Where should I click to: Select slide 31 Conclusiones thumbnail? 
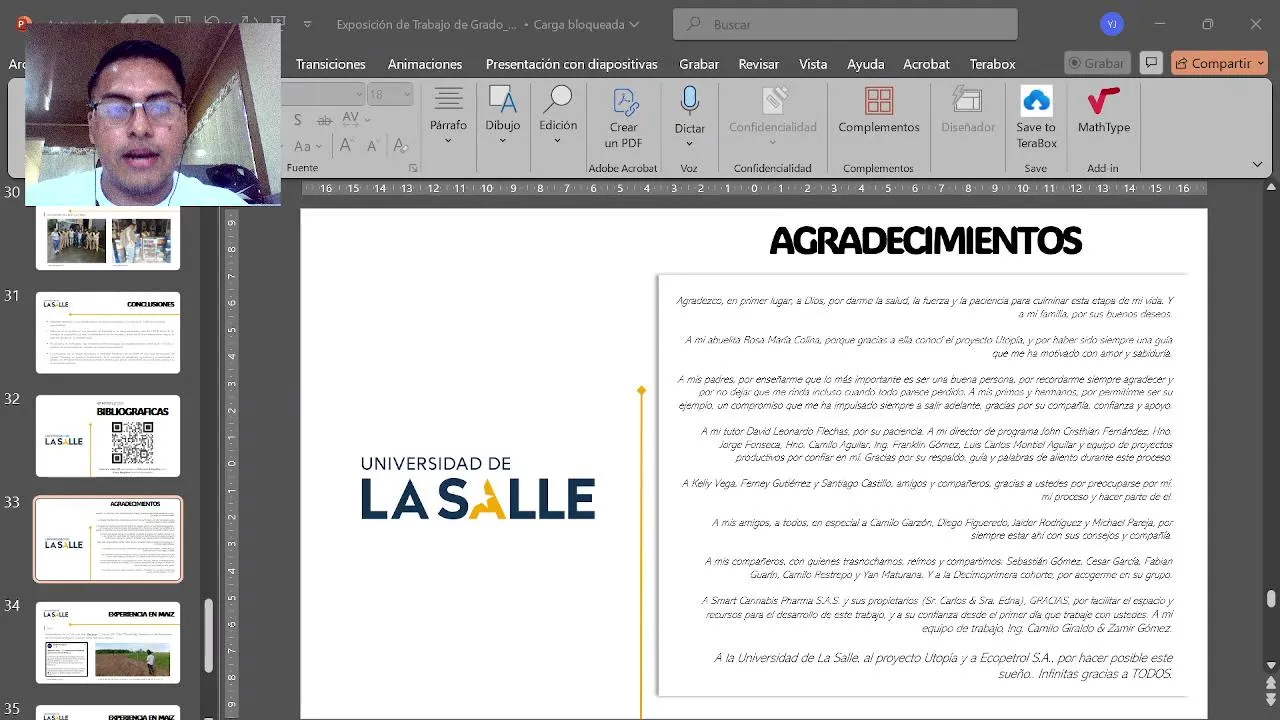(108, 333)
